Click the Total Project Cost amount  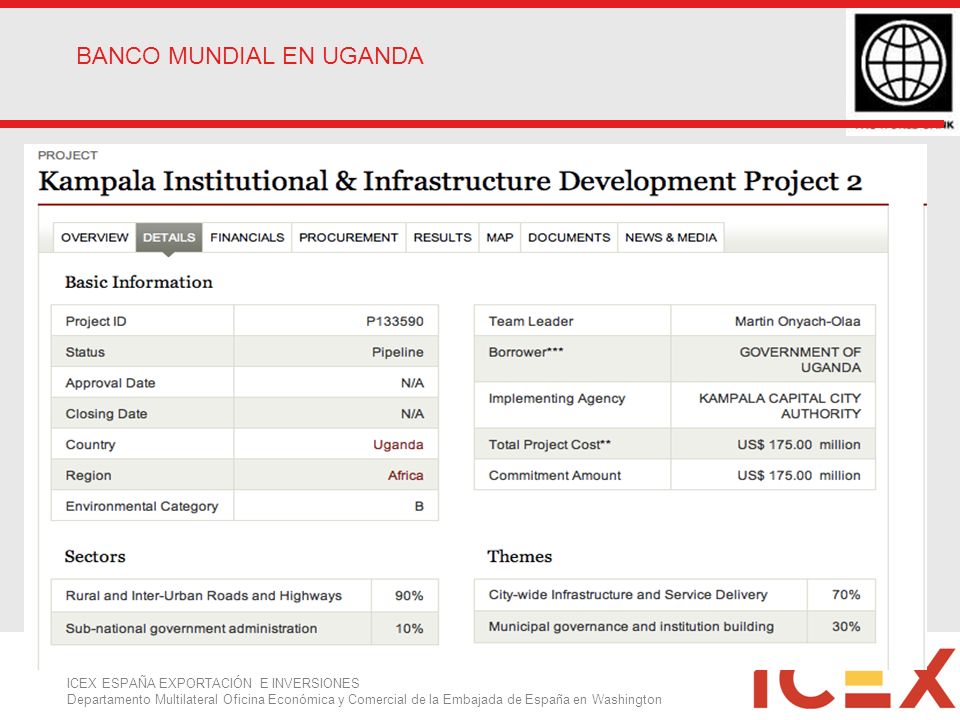(x=799, y=444)
